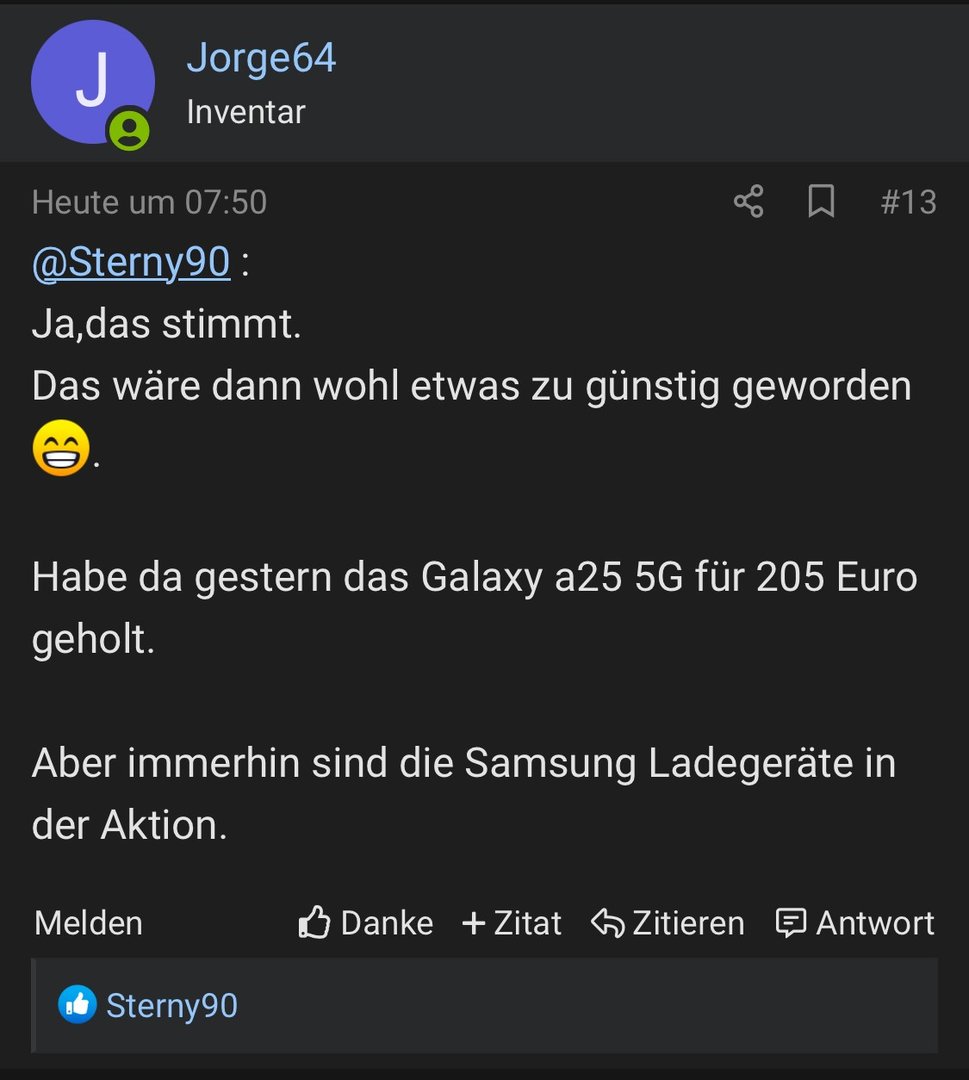Screen dimensions: 969x1080
Task: Bookmark this post with the bookmark icon
Action: coord(821,201)
